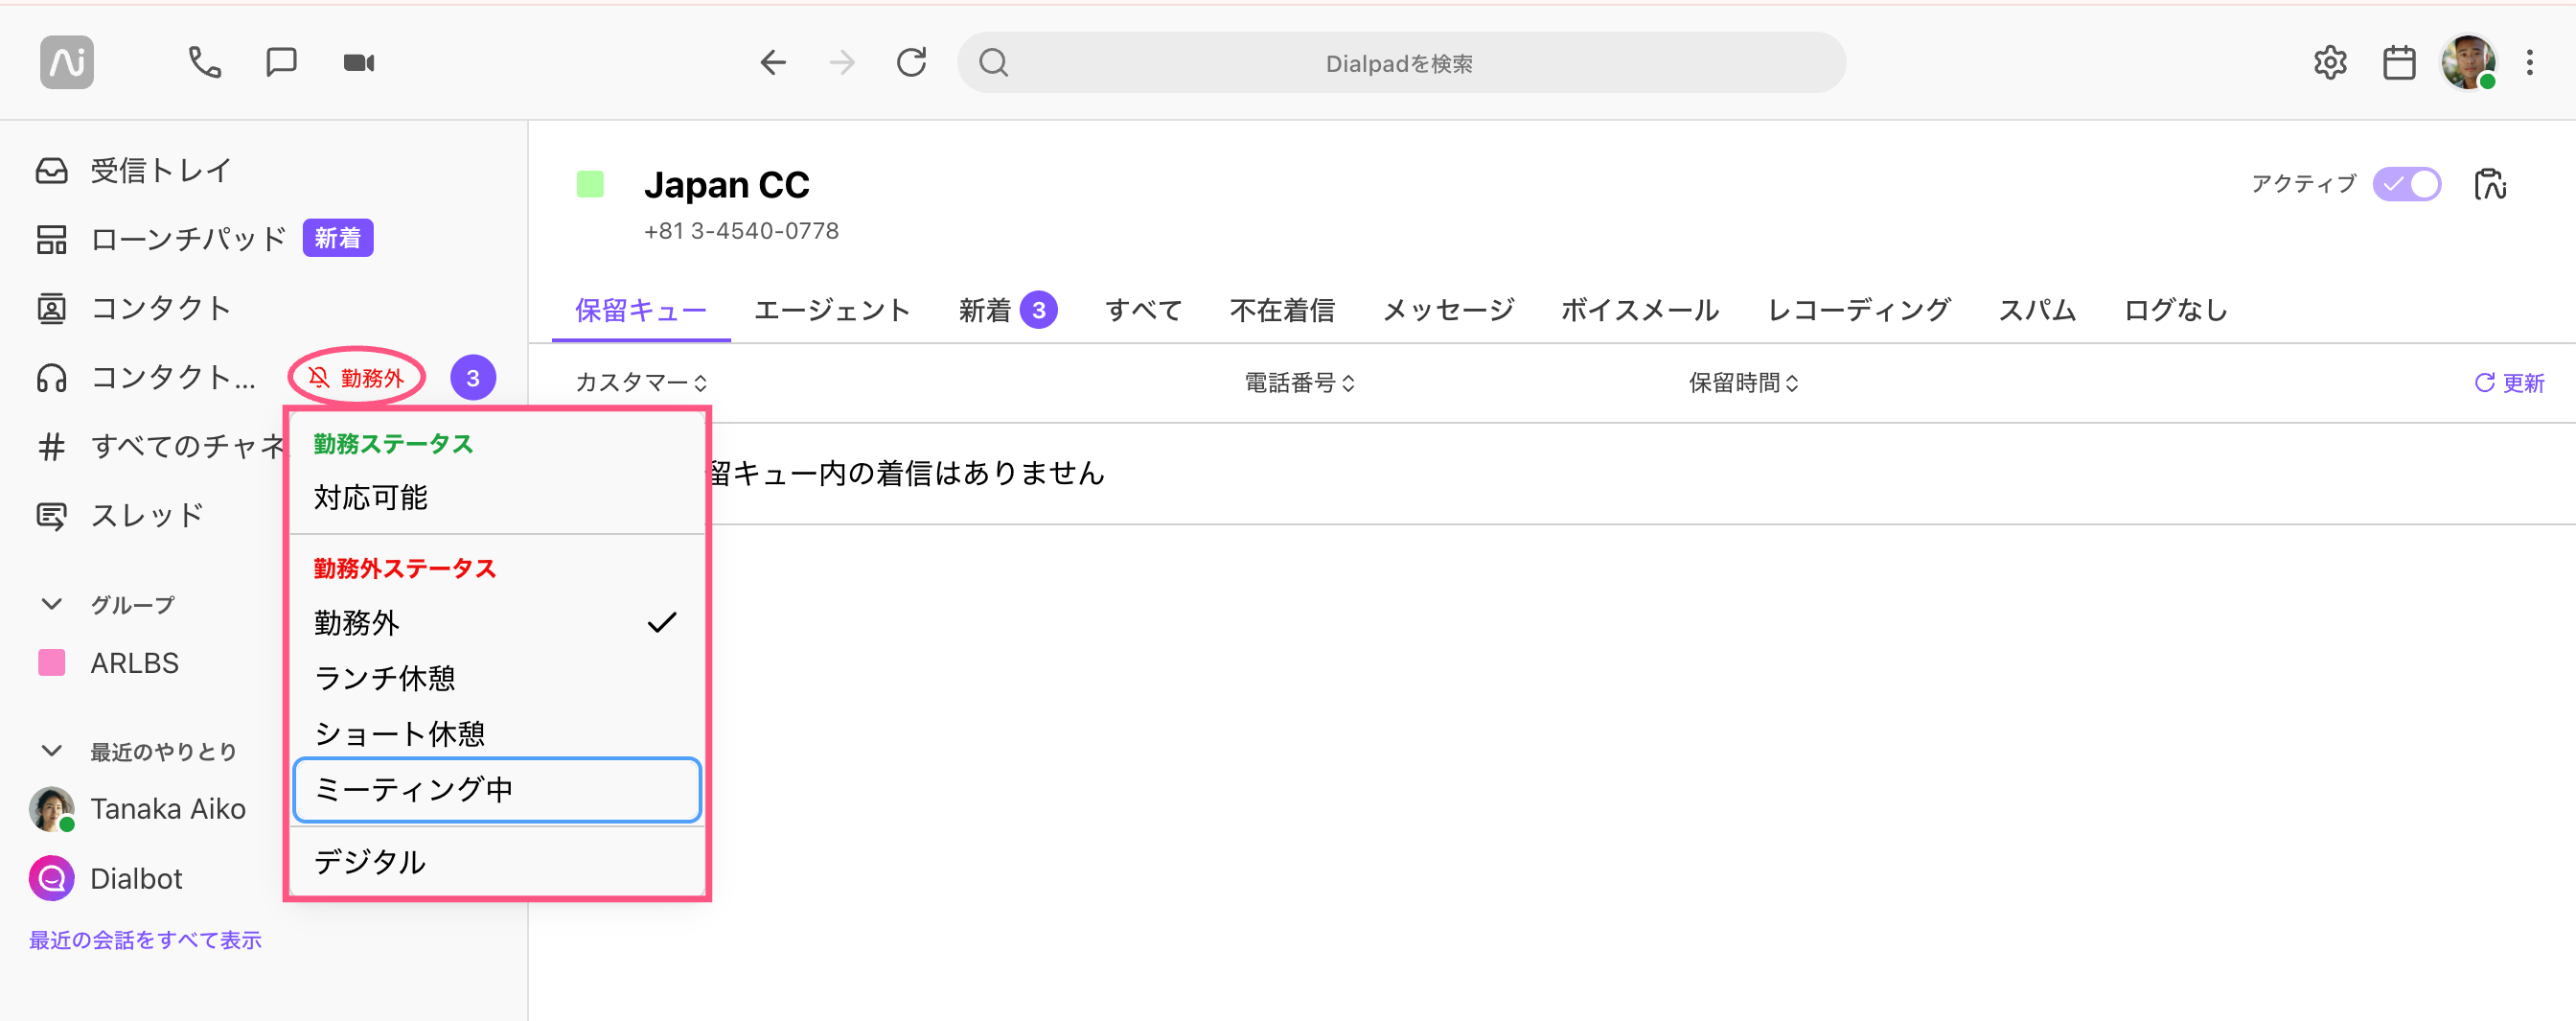Viewport: 2576px width, 1021px height.
Task: Open the phone dialer icon
Action: [205, 63]
